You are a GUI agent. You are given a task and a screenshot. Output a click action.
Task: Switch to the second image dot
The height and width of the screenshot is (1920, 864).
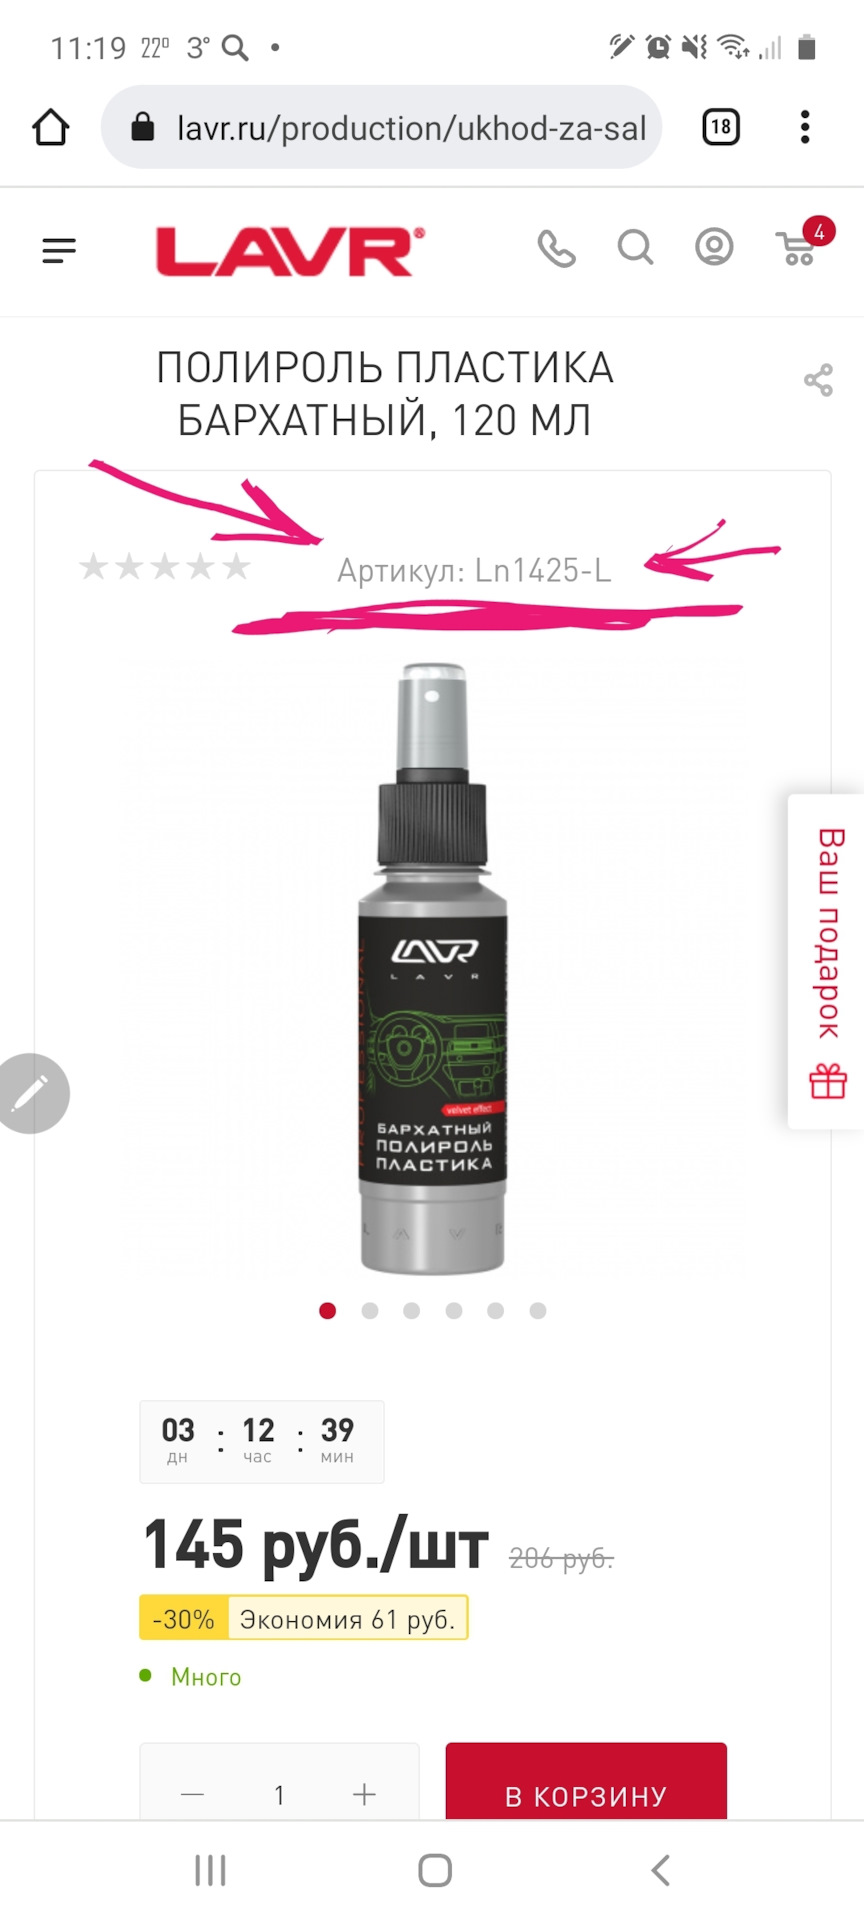tap(370, 1311)
